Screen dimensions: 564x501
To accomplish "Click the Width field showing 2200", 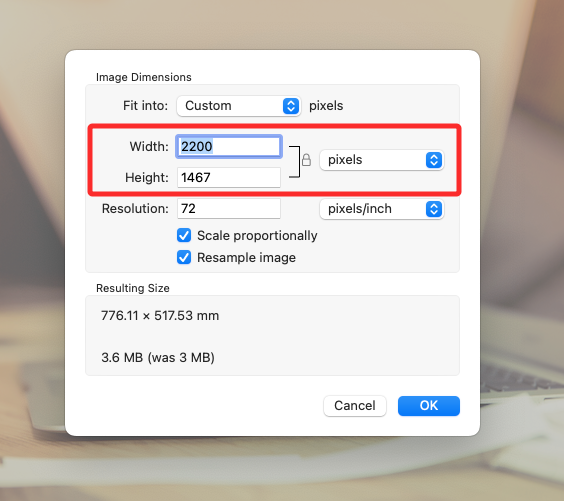I will point(229,146).
